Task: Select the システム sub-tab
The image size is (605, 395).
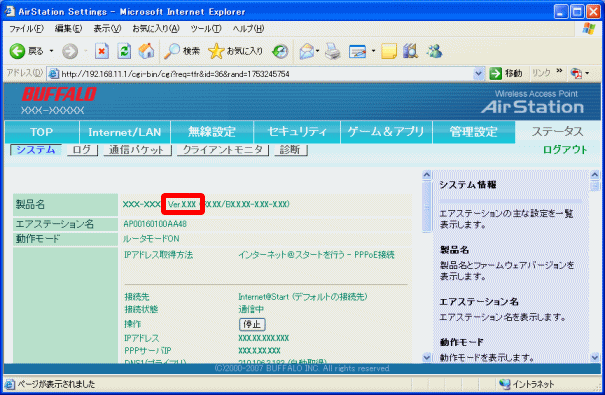Action: click(35, 150)
